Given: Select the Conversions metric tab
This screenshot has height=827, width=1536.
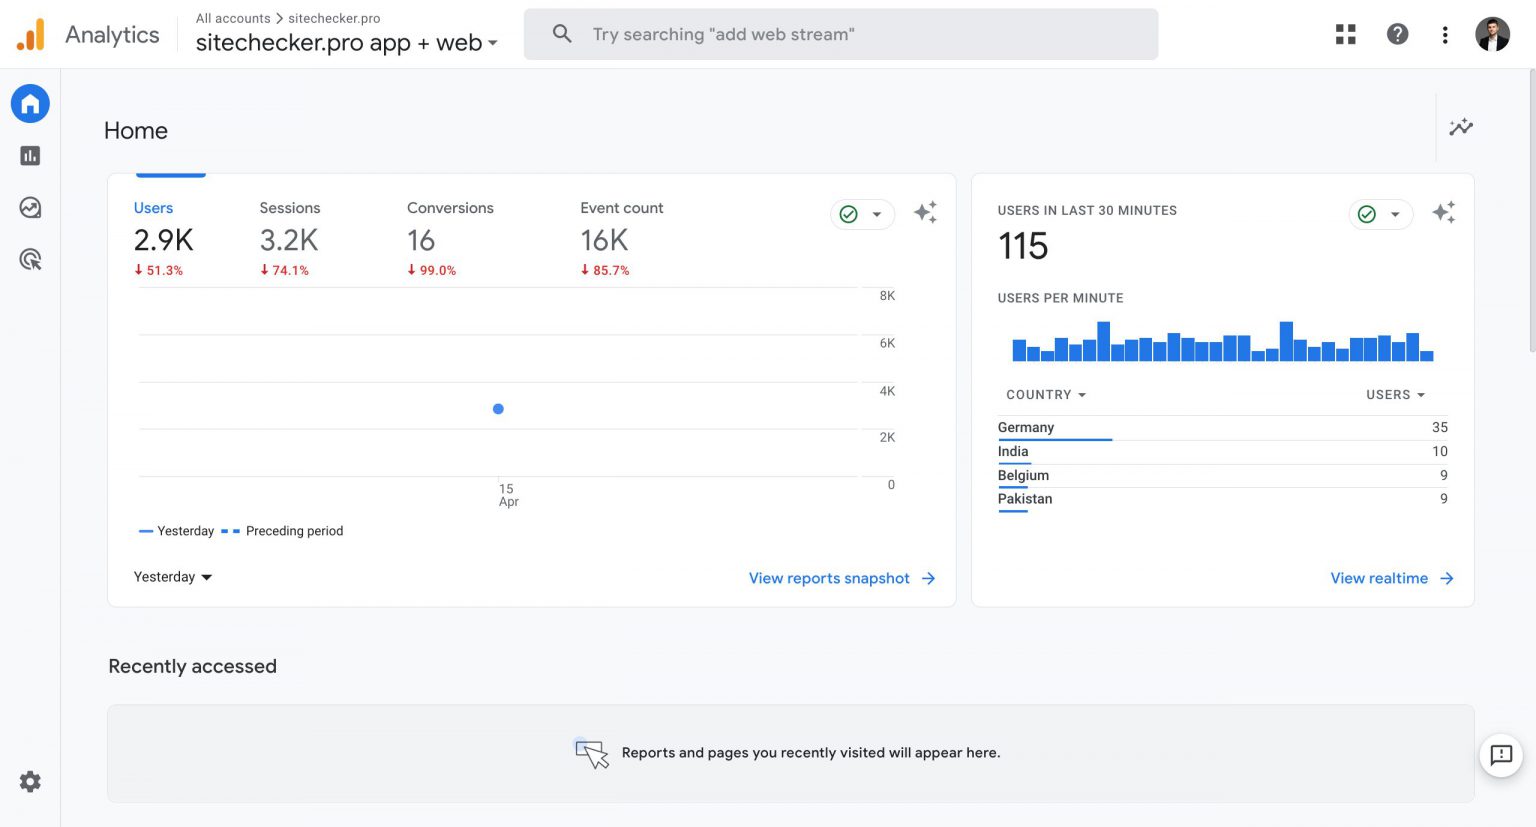Looking at the screenshot, I should [450, 208].
